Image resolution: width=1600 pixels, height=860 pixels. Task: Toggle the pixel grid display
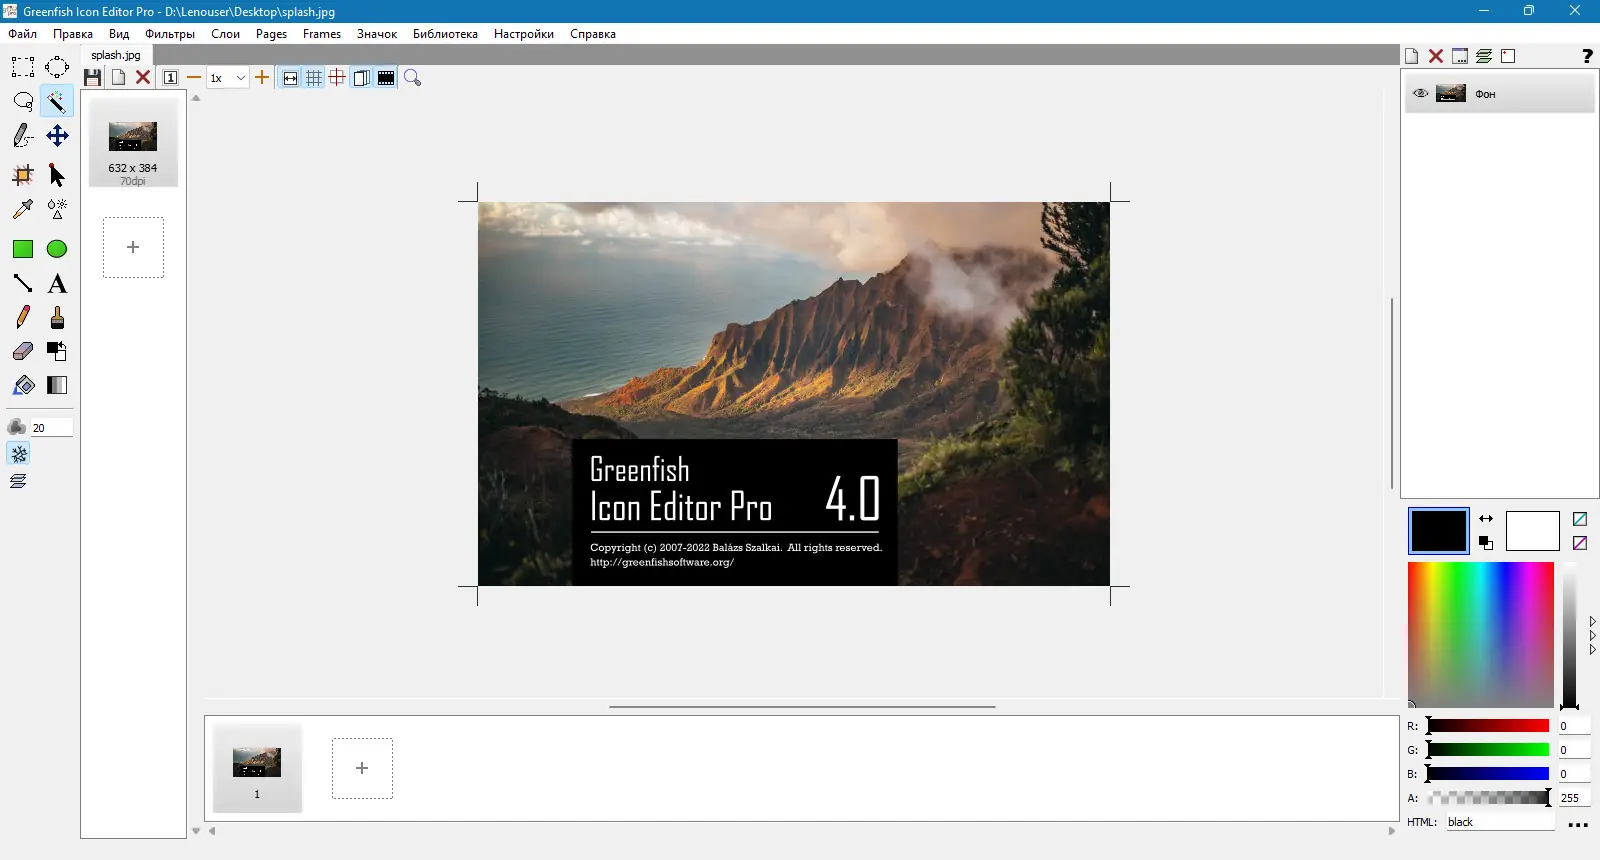coord(314,78)
